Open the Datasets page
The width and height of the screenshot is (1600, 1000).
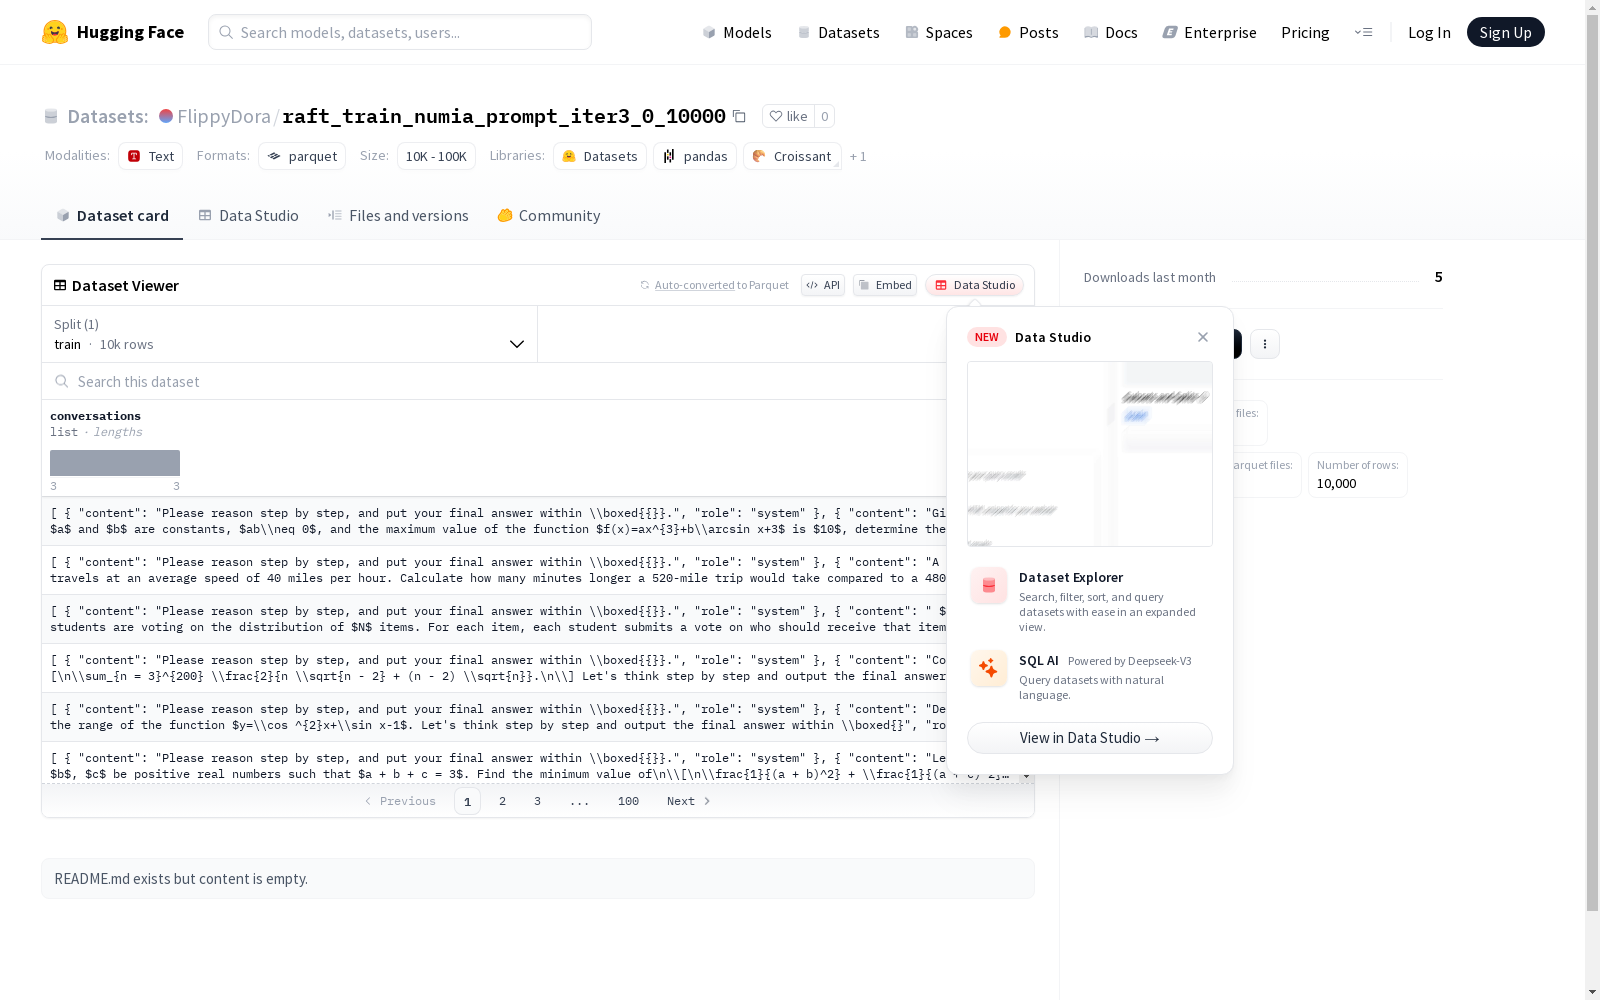(x=838, y=32)
